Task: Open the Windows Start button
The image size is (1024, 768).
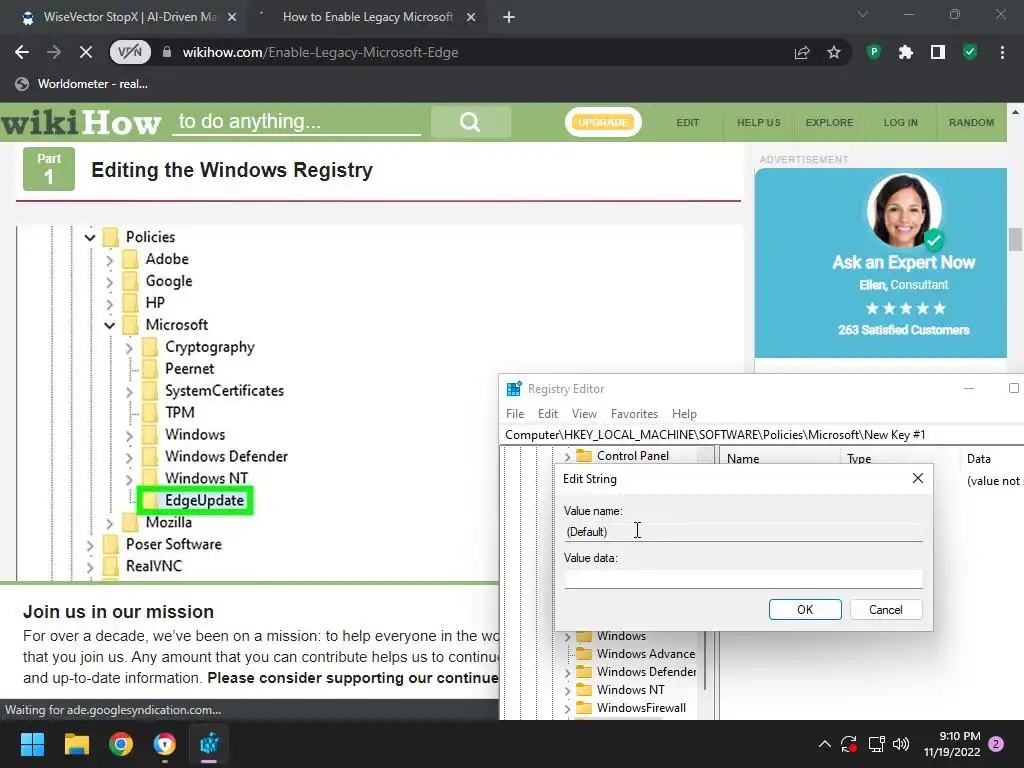Action: (32, 744)
